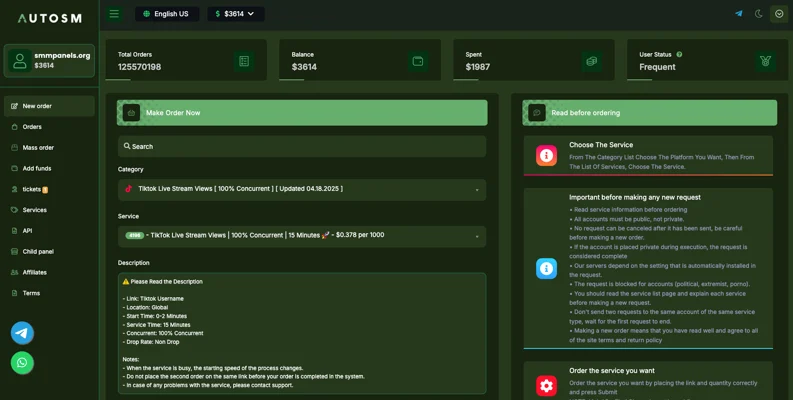This screenshot has height=400, width=793.
Task: Click the floating Telegram chat button
Action: coord(22,333)
